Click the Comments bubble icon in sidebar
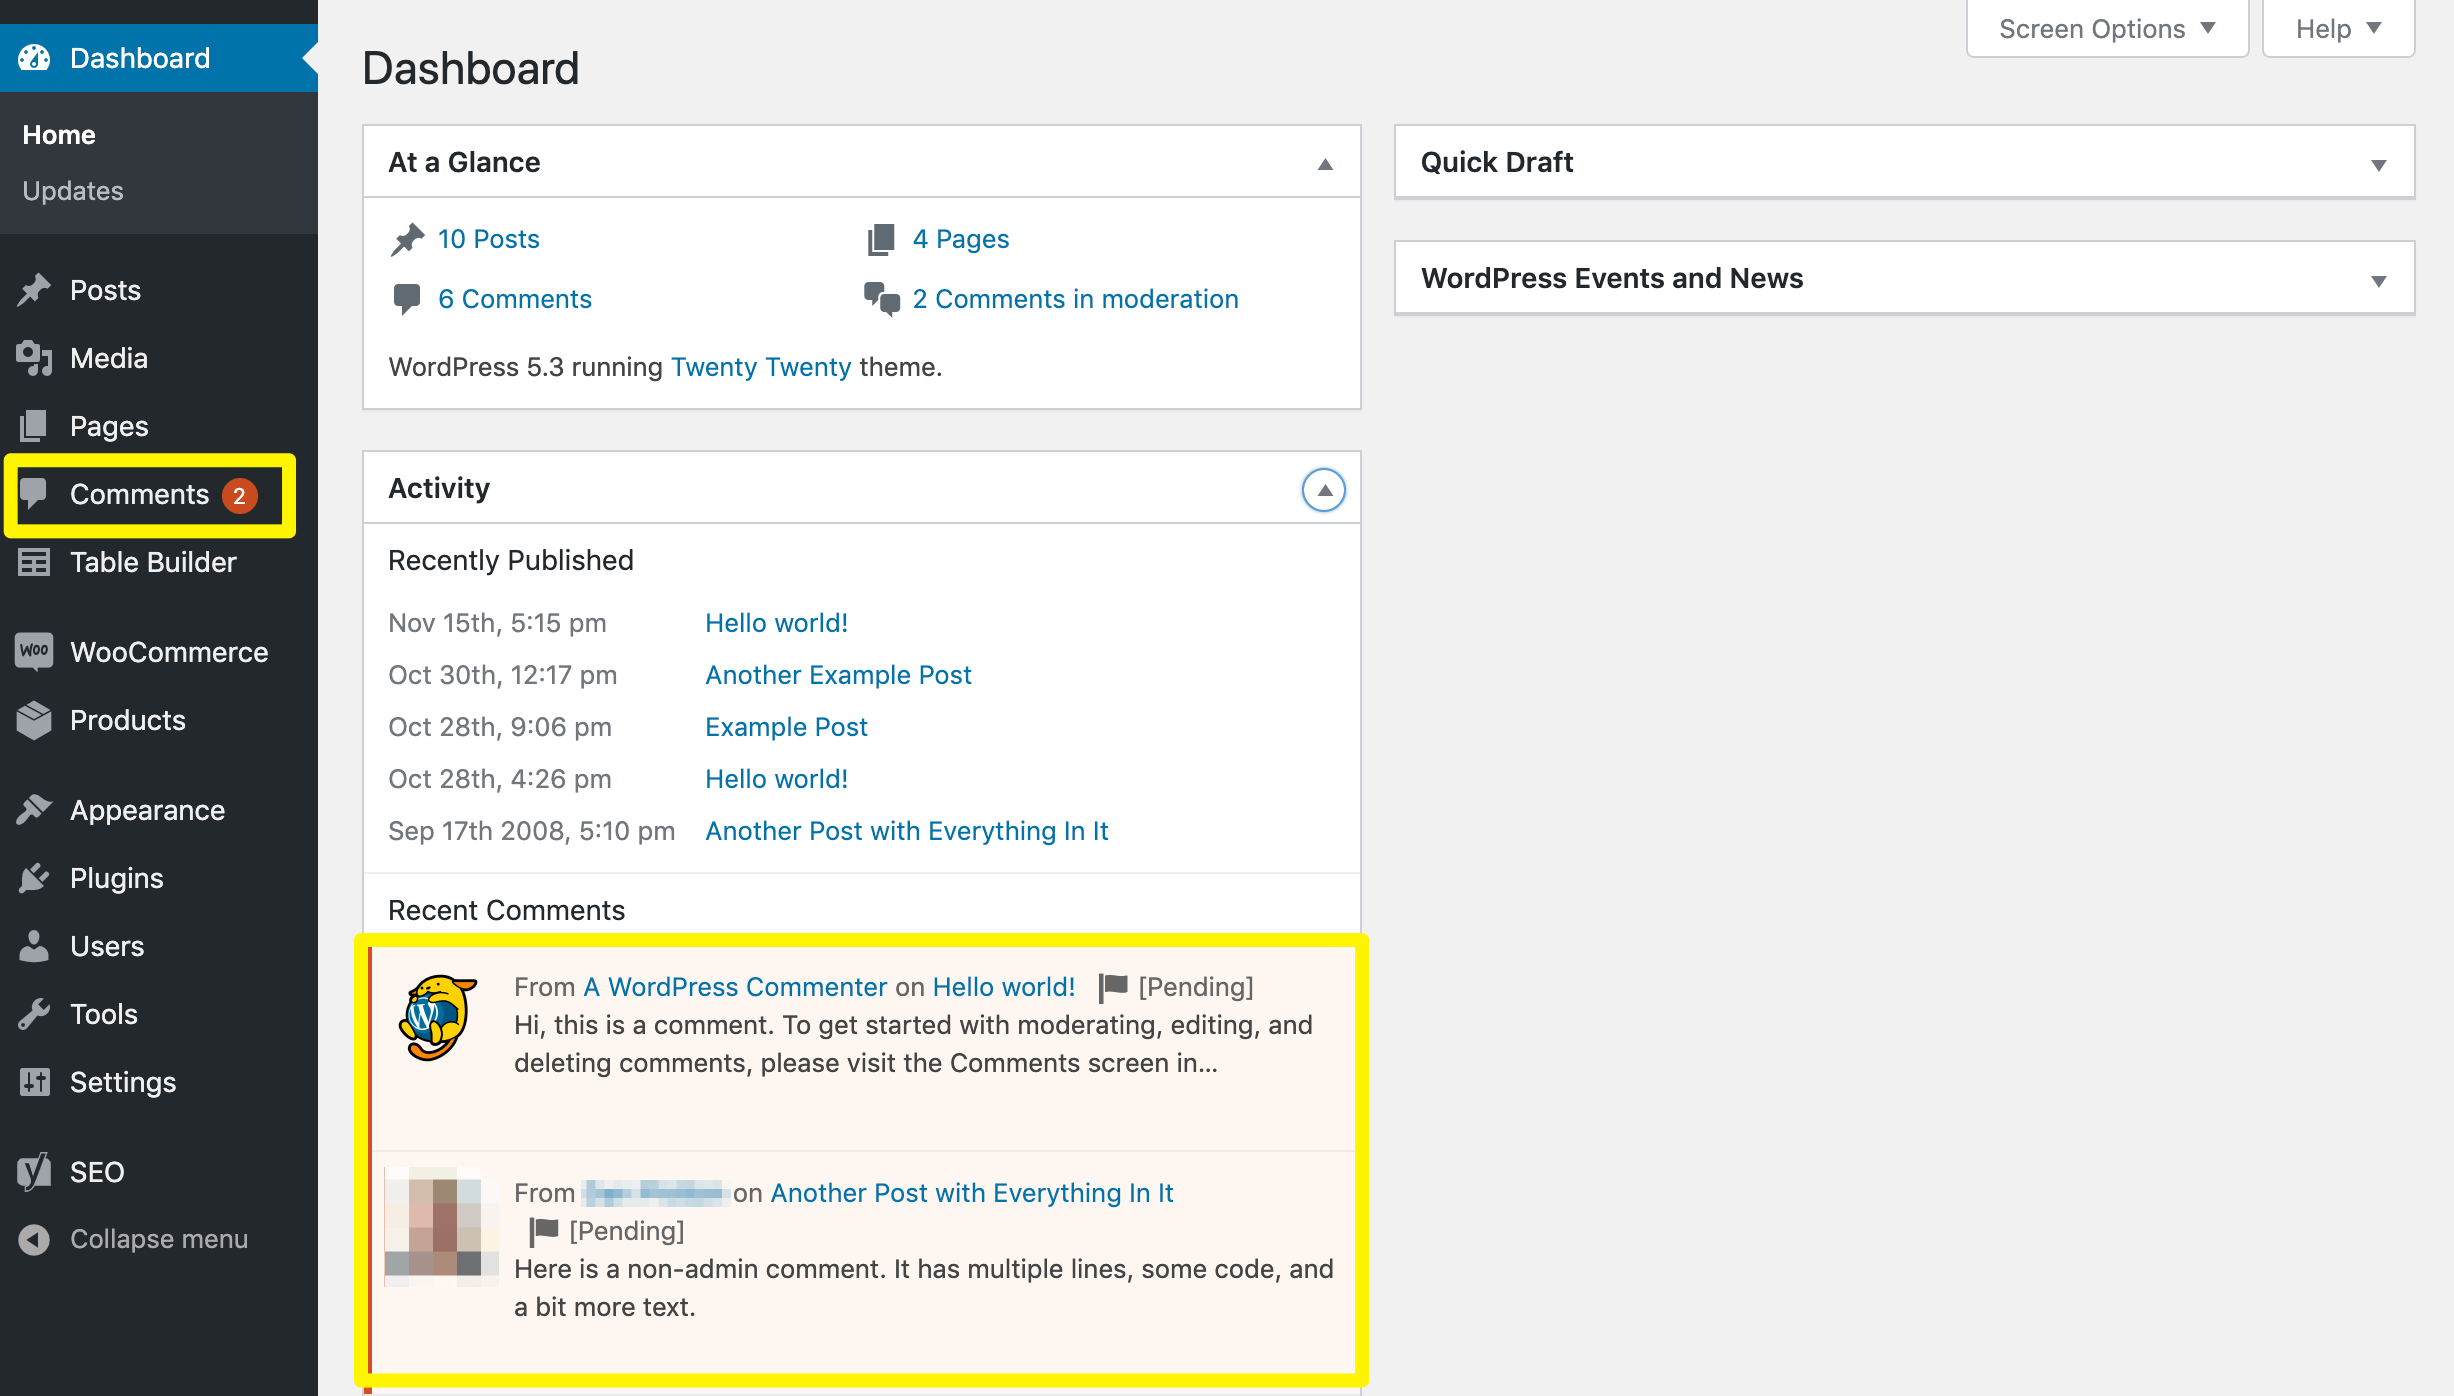This screenshot has height=1396, width=2454. [34, 494]
